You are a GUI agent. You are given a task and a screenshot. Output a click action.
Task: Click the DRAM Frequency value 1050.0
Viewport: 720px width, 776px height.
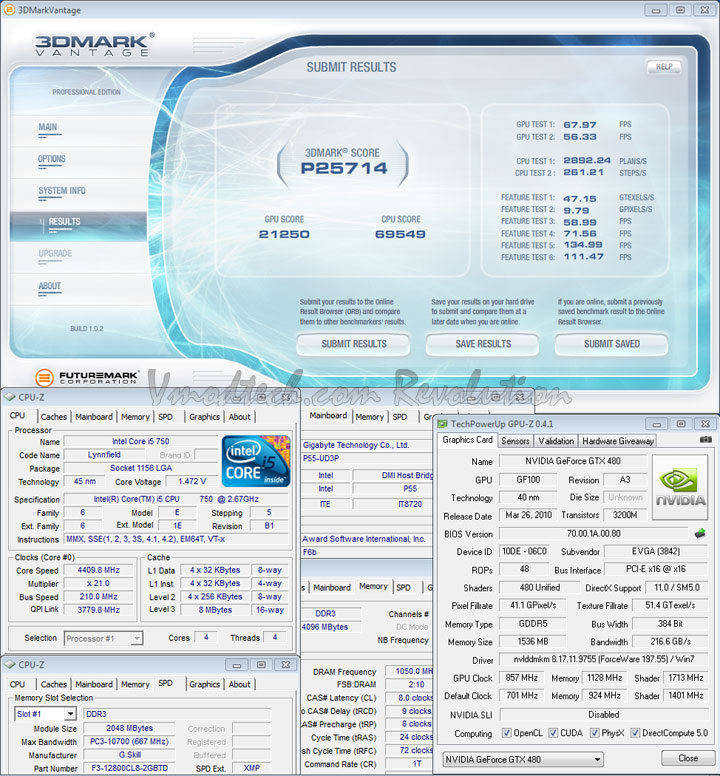click(x=410, y=671)
